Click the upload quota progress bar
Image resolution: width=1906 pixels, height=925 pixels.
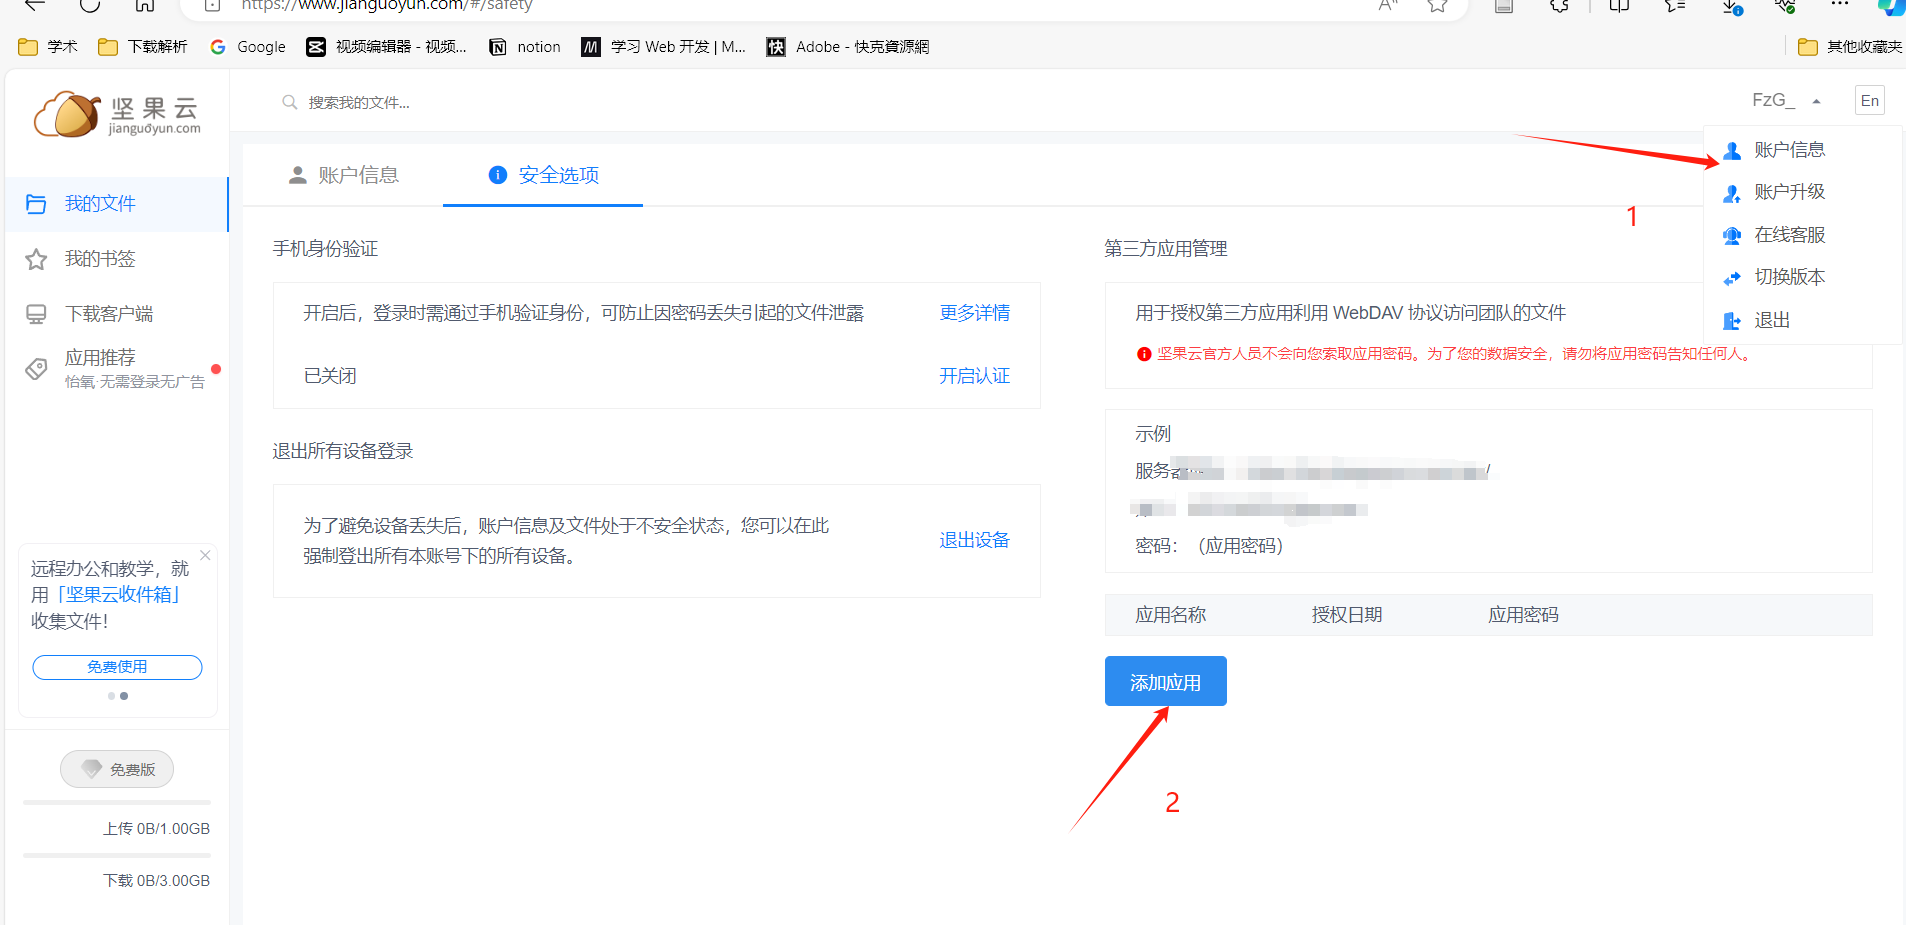(x=117, y=803)
